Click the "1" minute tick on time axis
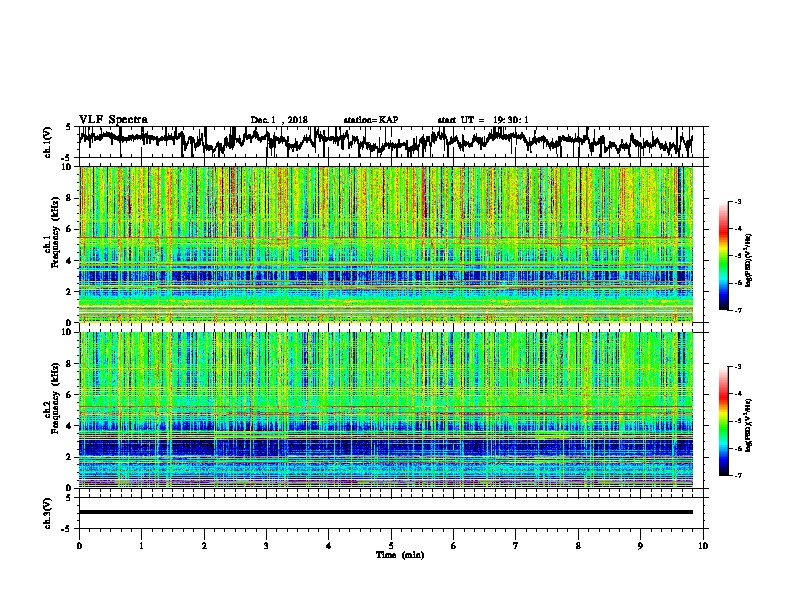Viewport: 792px width, 612px height. 141,546
